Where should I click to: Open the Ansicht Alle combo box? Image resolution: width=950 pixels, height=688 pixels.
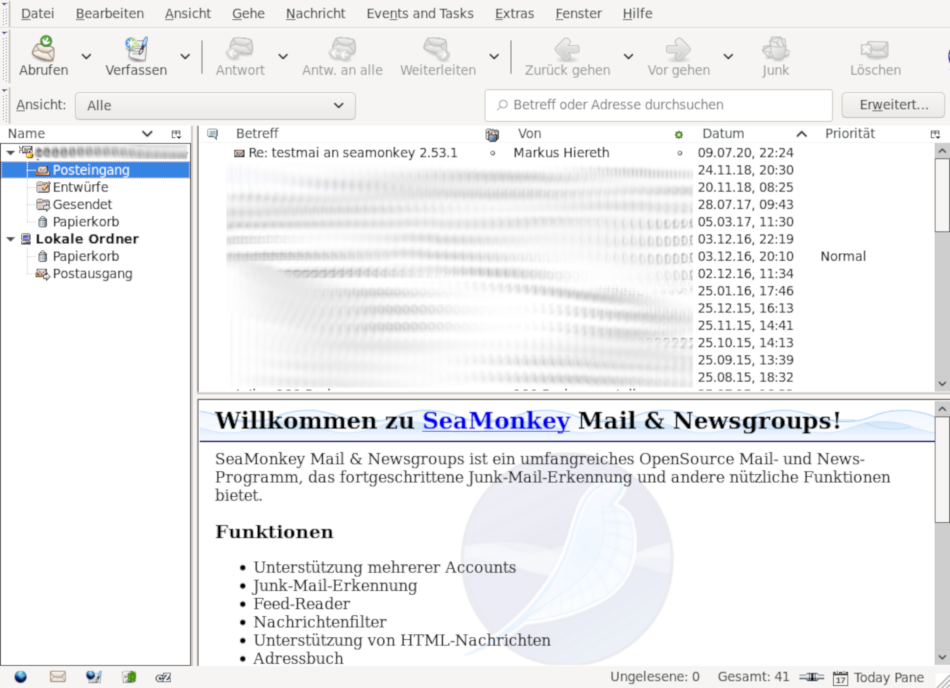tap(215, 105)
